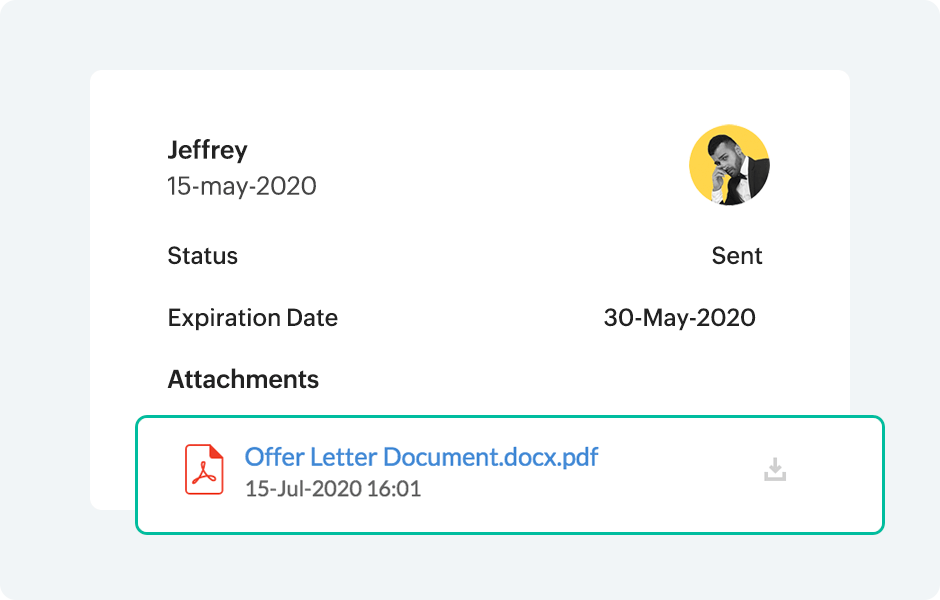Click the Expiration Date label

pos(252,318)
